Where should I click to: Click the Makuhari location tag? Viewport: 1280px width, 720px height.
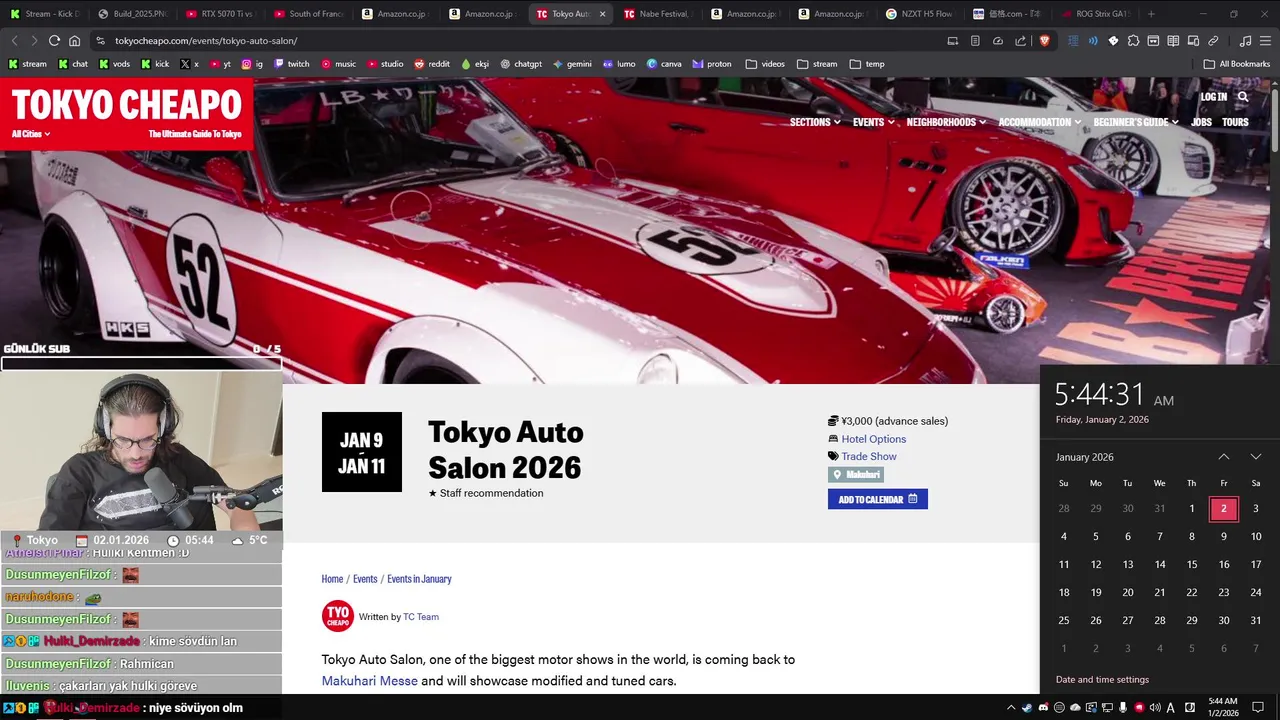856,474
